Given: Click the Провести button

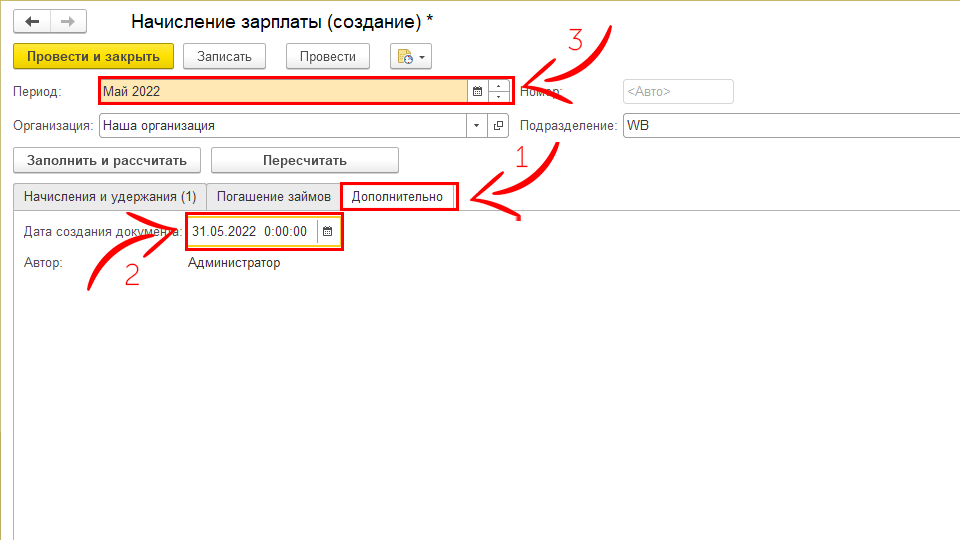Looking at the screenshot, I should tap(327, 57).
